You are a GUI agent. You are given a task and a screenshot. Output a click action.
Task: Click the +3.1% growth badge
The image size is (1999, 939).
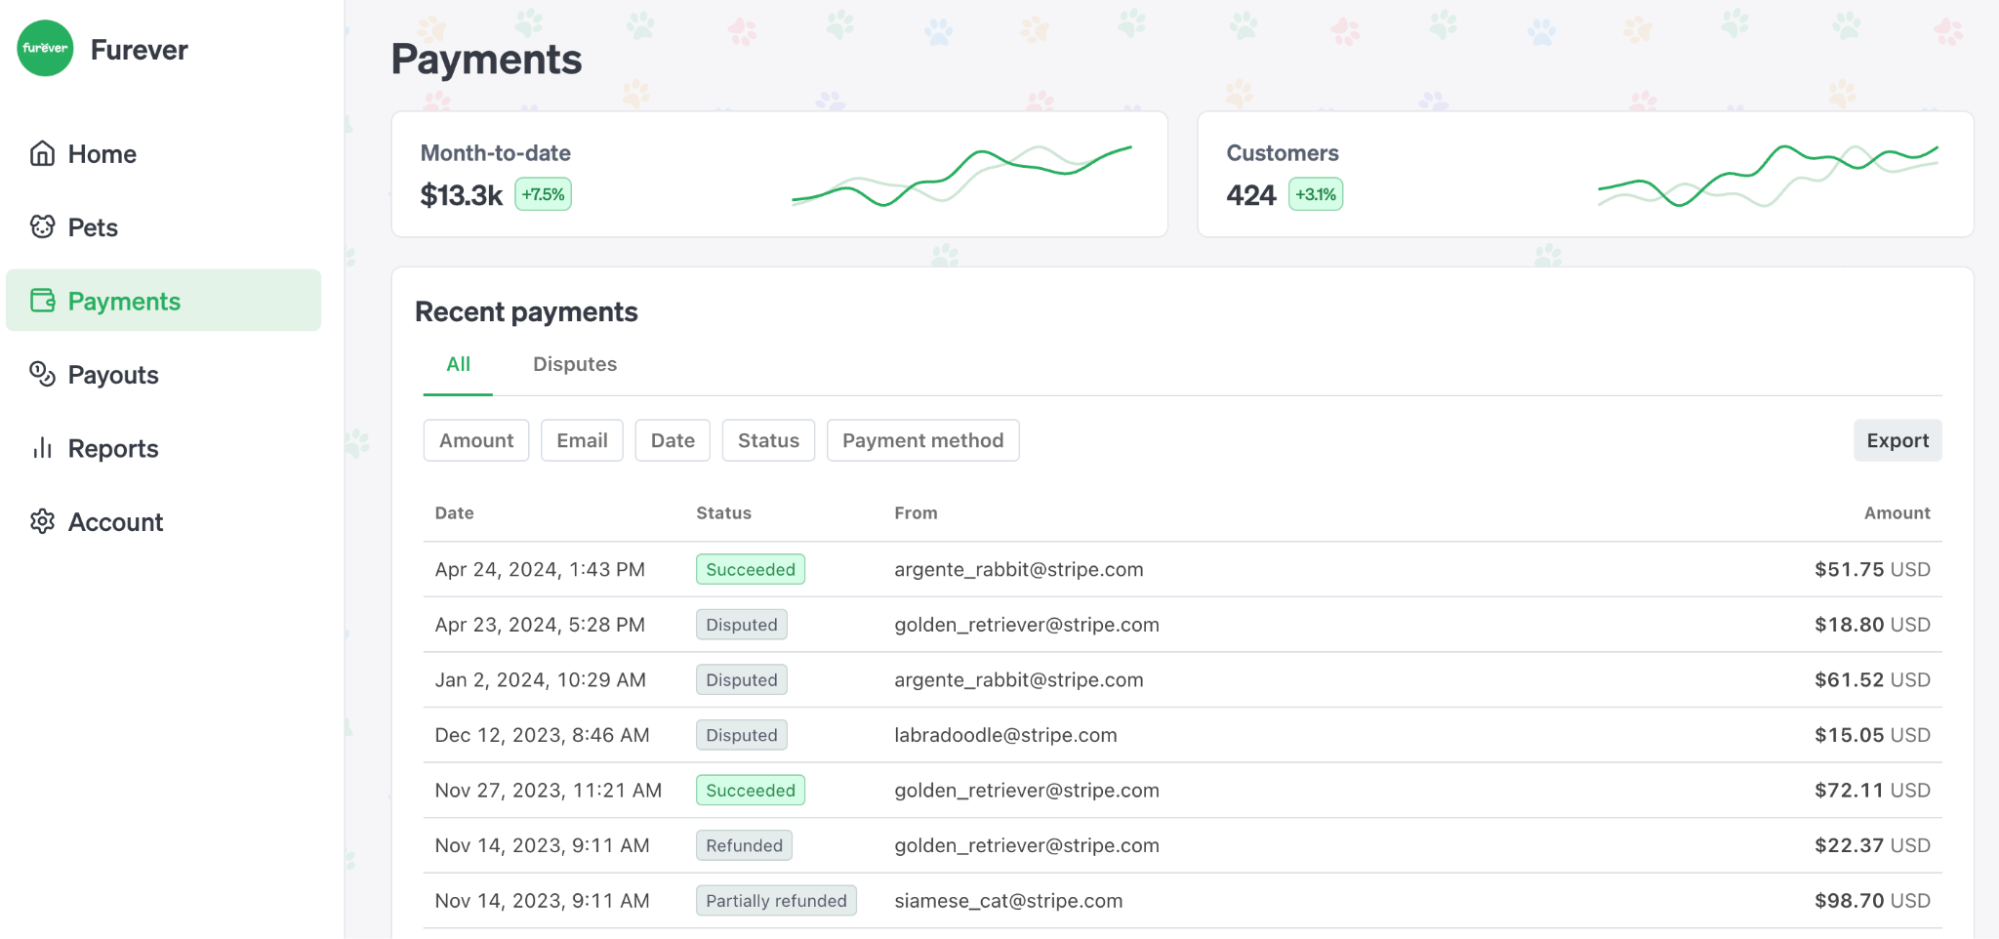(x=1315, y=194)
